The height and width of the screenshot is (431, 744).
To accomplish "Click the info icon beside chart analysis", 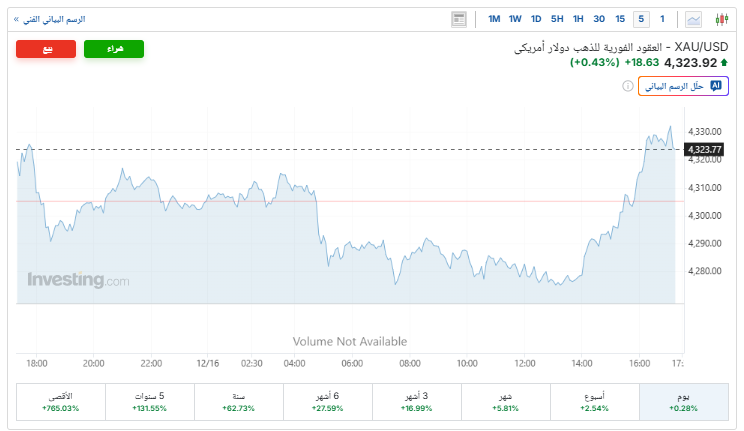I will point(628,87).
